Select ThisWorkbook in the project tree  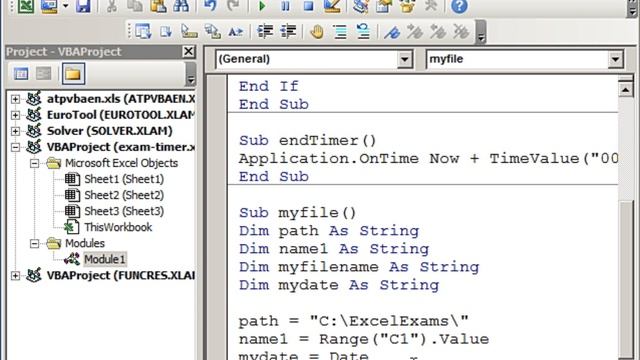[118, 227]
